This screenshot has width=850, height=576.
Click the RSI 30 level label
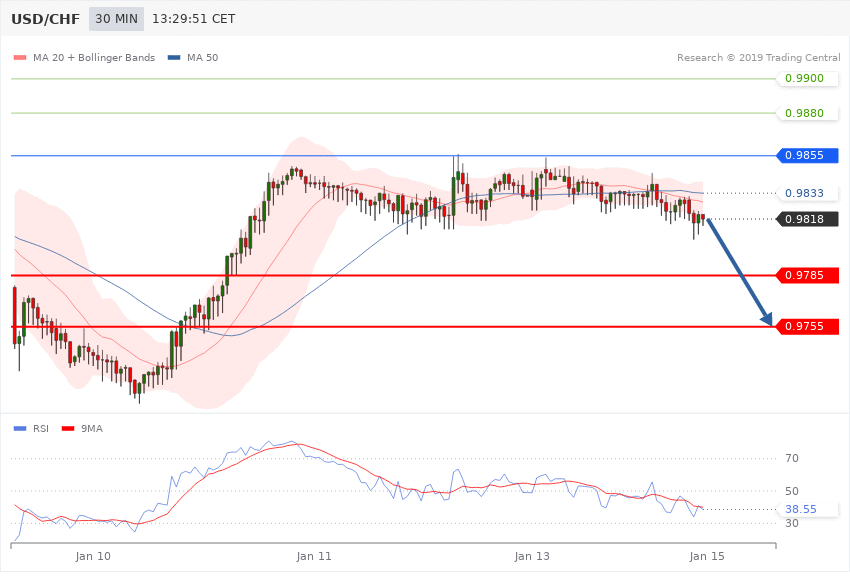point(792,523)
